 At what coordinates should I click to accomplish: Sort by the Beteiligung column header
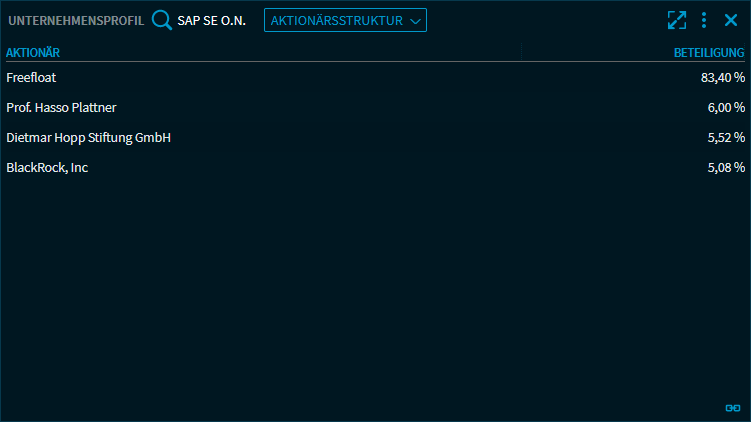[709, 52]
